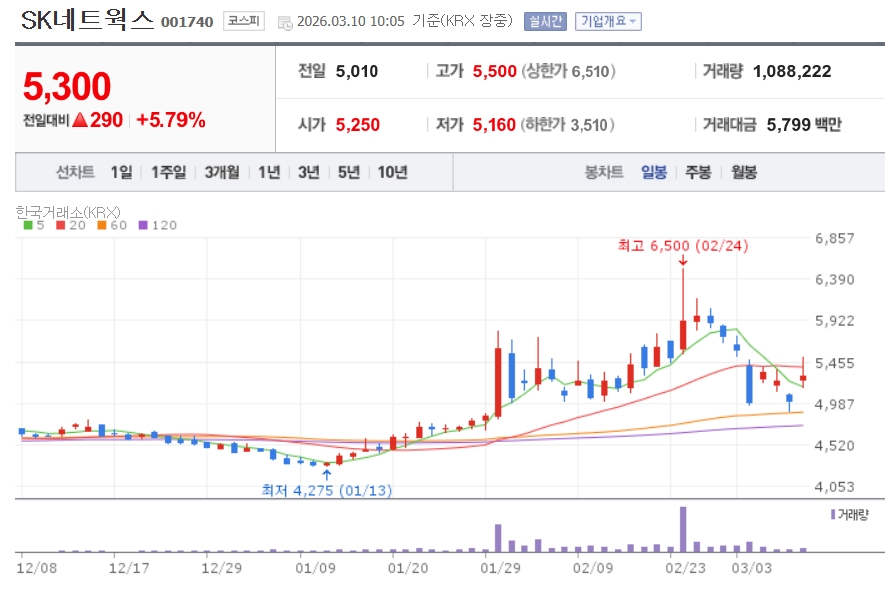
Task: Select the 1년 line chart tab
Action: coord(269,172)
